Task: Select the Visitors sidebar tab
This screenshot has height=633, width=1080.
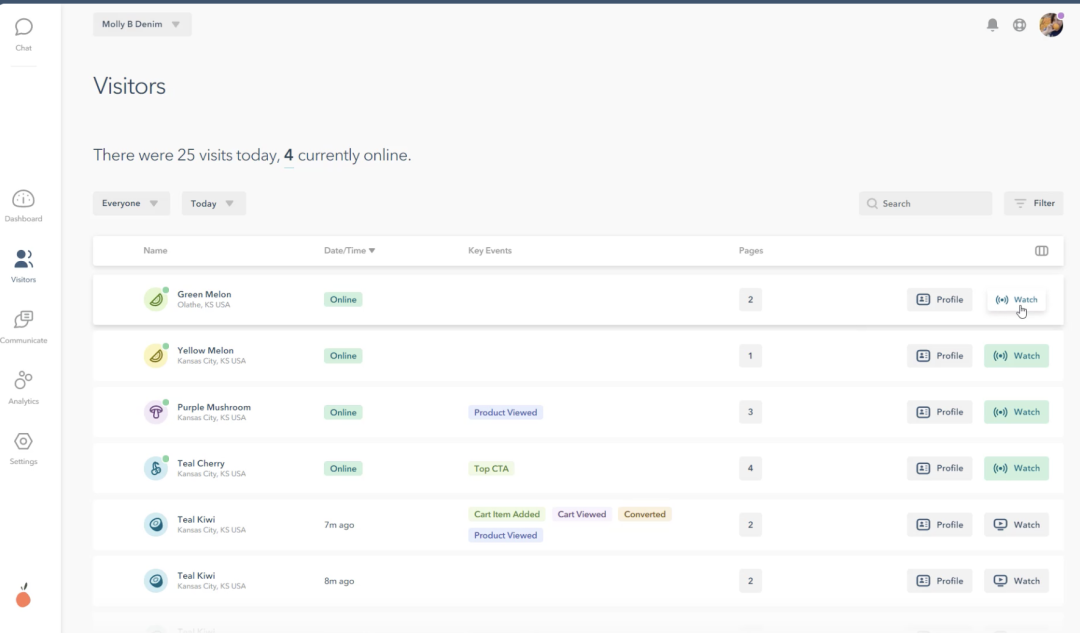Action: point(24,265)
